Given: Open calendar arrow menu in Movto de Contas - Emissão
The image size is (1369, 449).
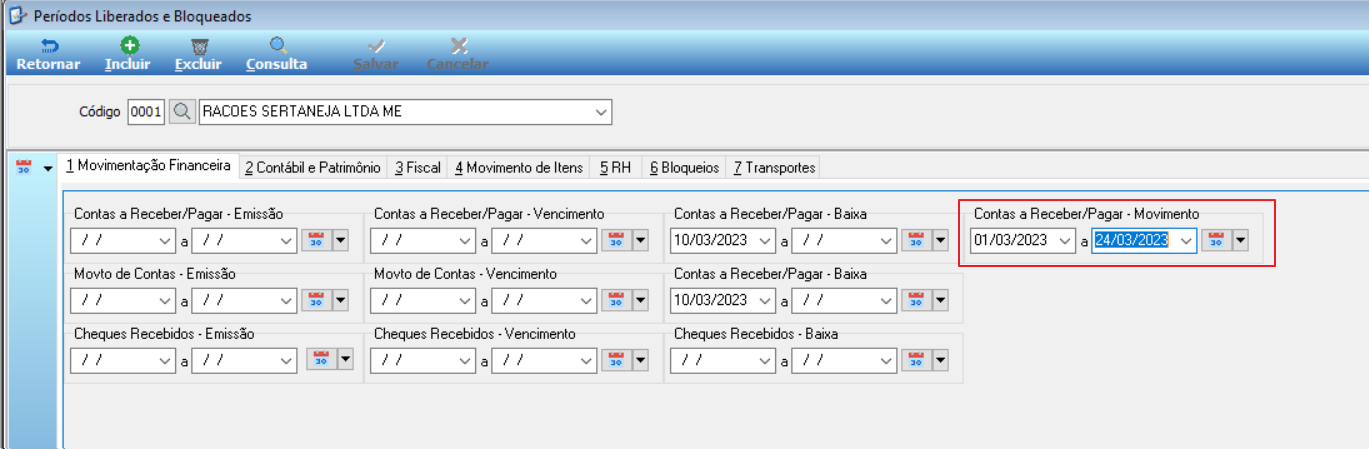Looking at the screenshot, I should (x=340, y=300).
